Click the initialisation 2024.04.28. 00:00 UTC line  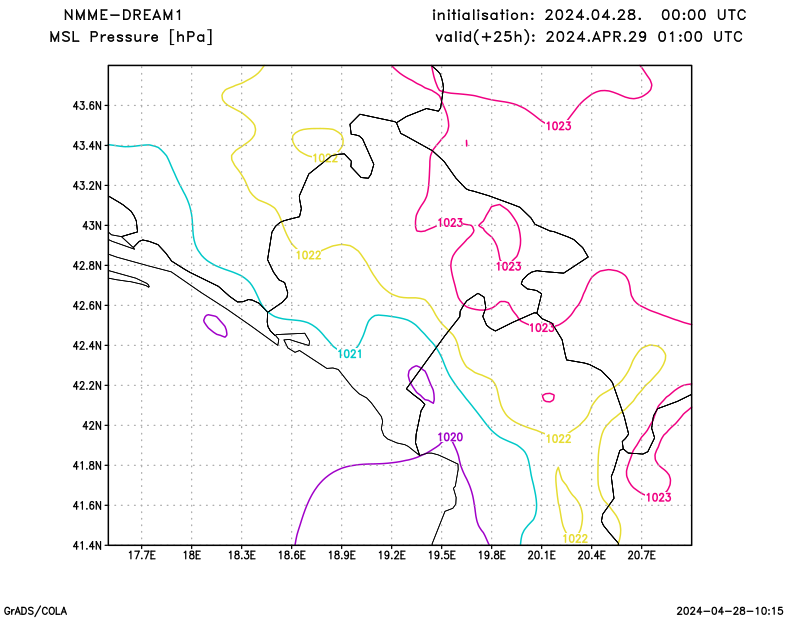coord(589,15)
